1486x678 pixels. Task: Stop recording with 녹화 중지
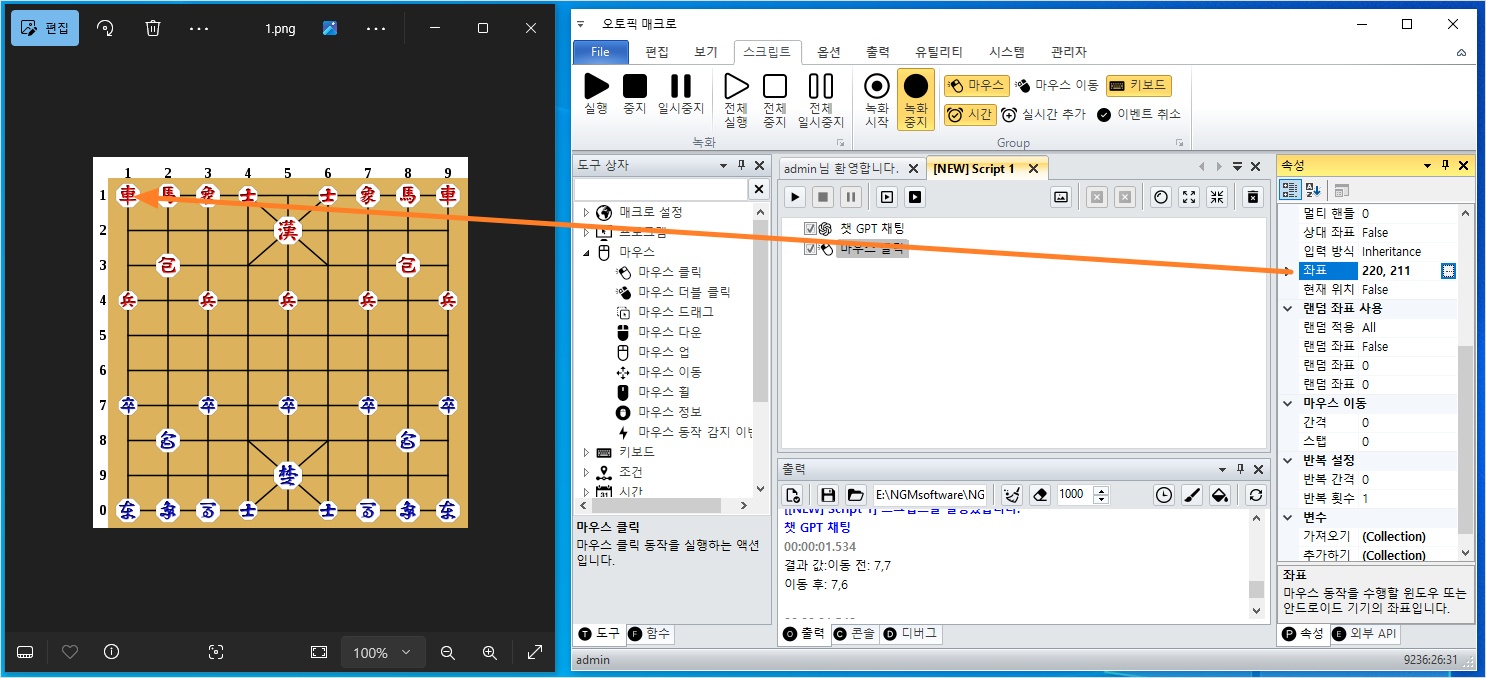coord(915,100)
